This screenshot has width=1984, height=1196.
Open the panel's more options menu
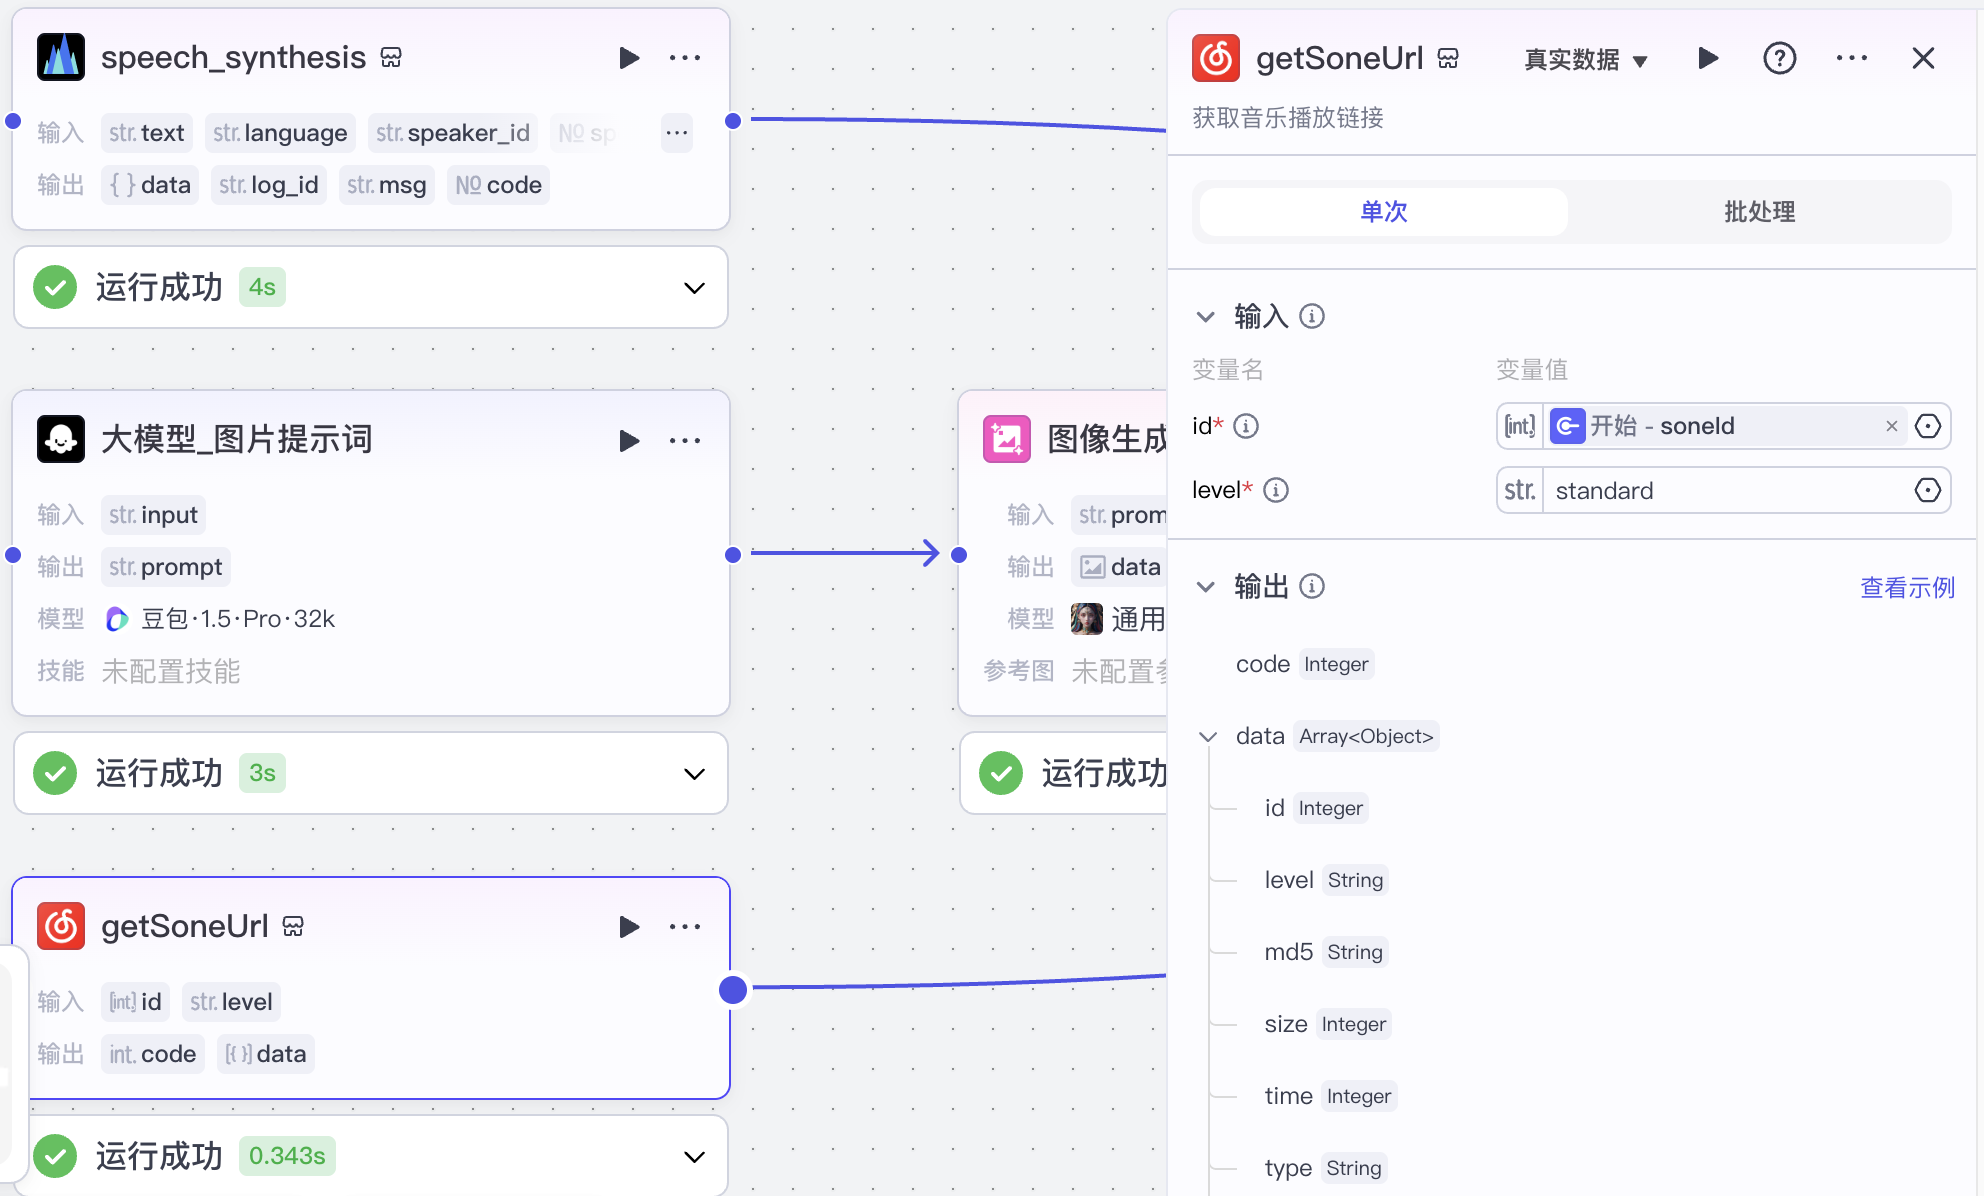tap(1852, 58)
